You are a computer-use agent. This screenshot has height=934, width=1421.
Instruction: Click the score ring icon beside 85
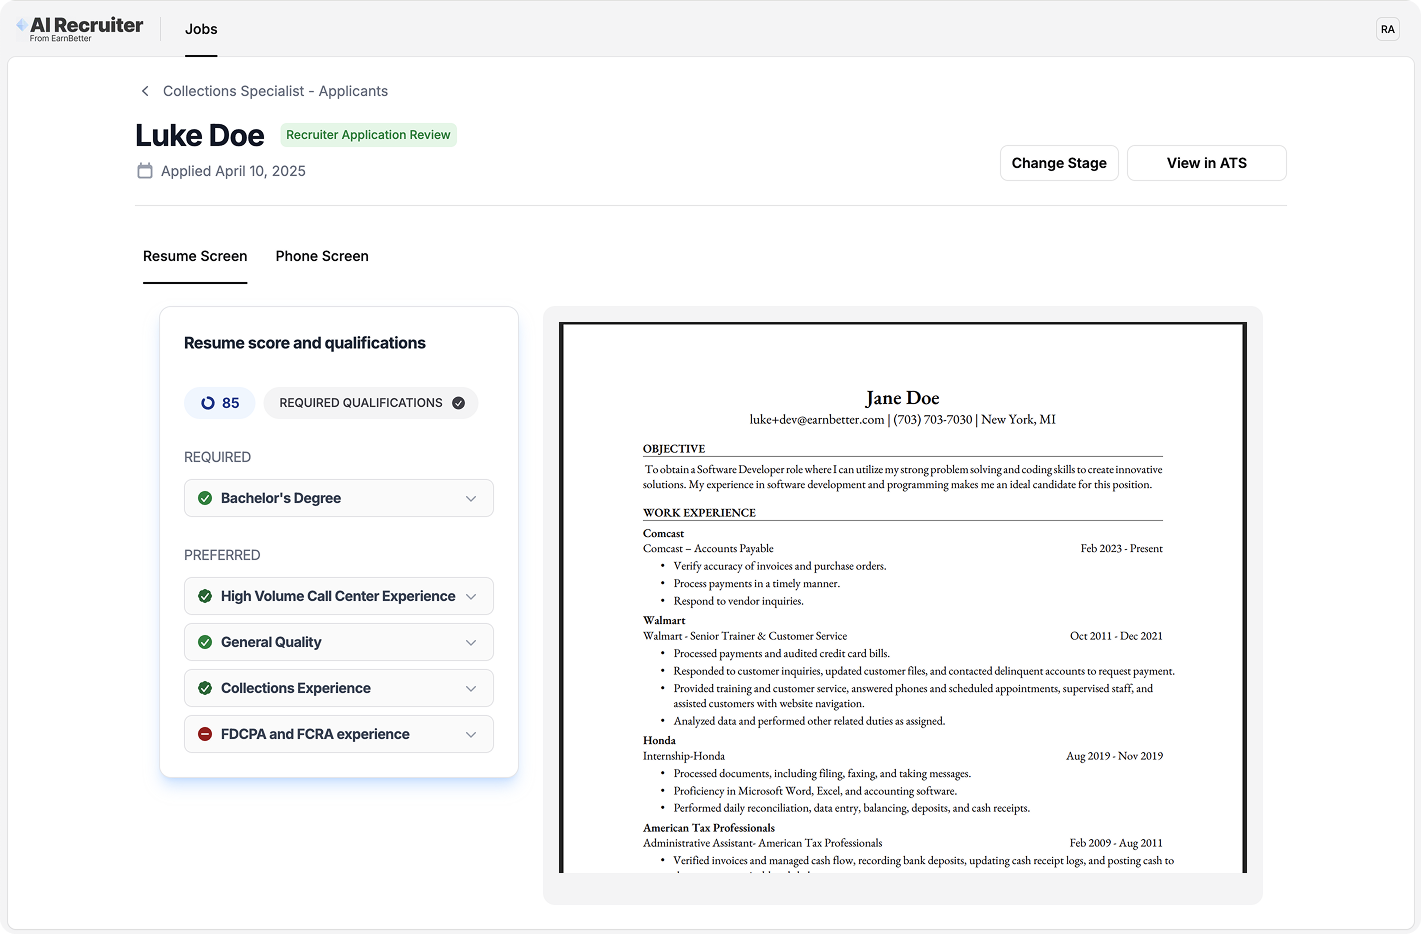click(208, 403)
